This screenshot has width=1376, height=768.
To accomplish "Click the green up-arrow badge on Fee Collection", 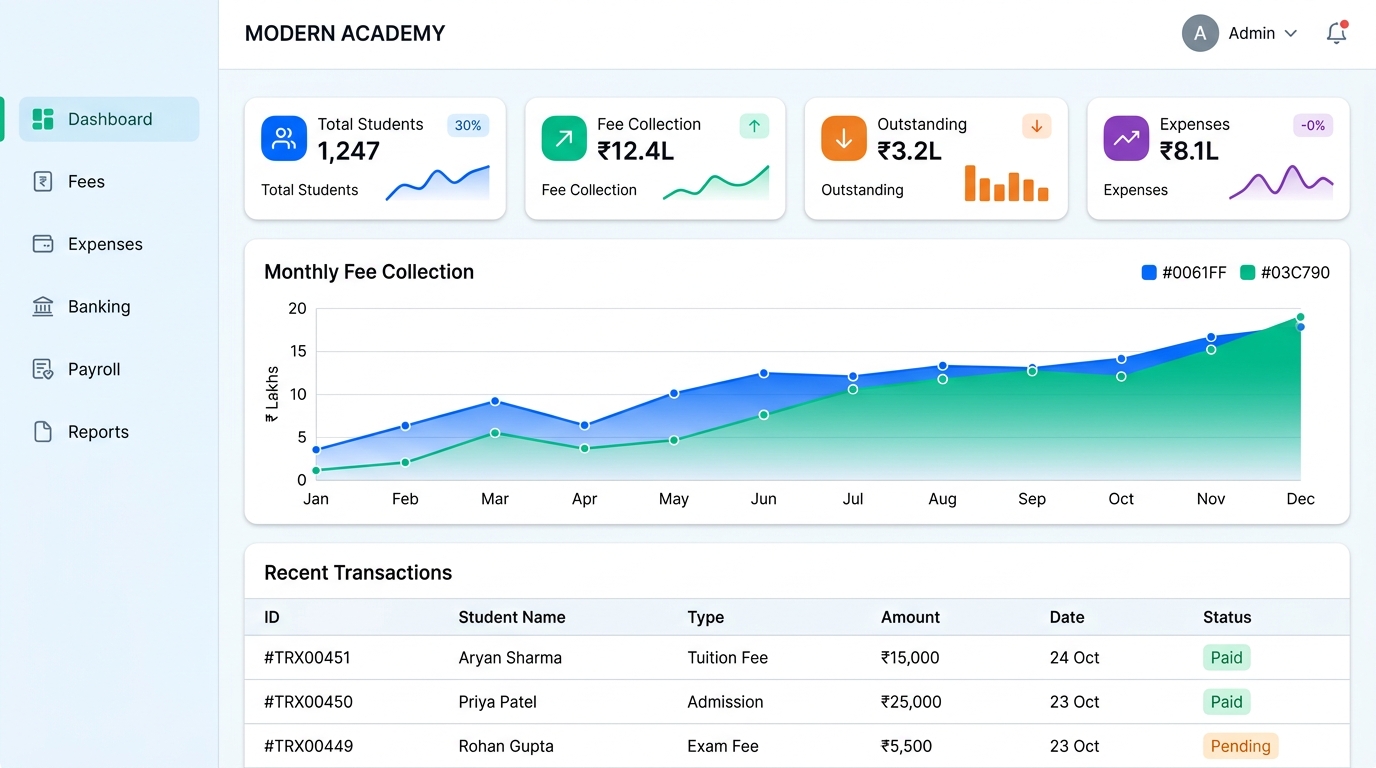I will point(754,126).
